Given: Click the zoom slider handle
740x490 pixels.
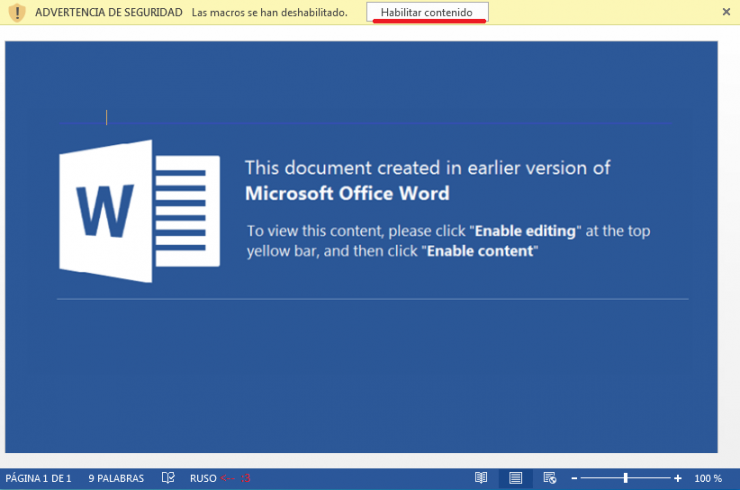Looking at the screenshot, I should pos(626,478).
